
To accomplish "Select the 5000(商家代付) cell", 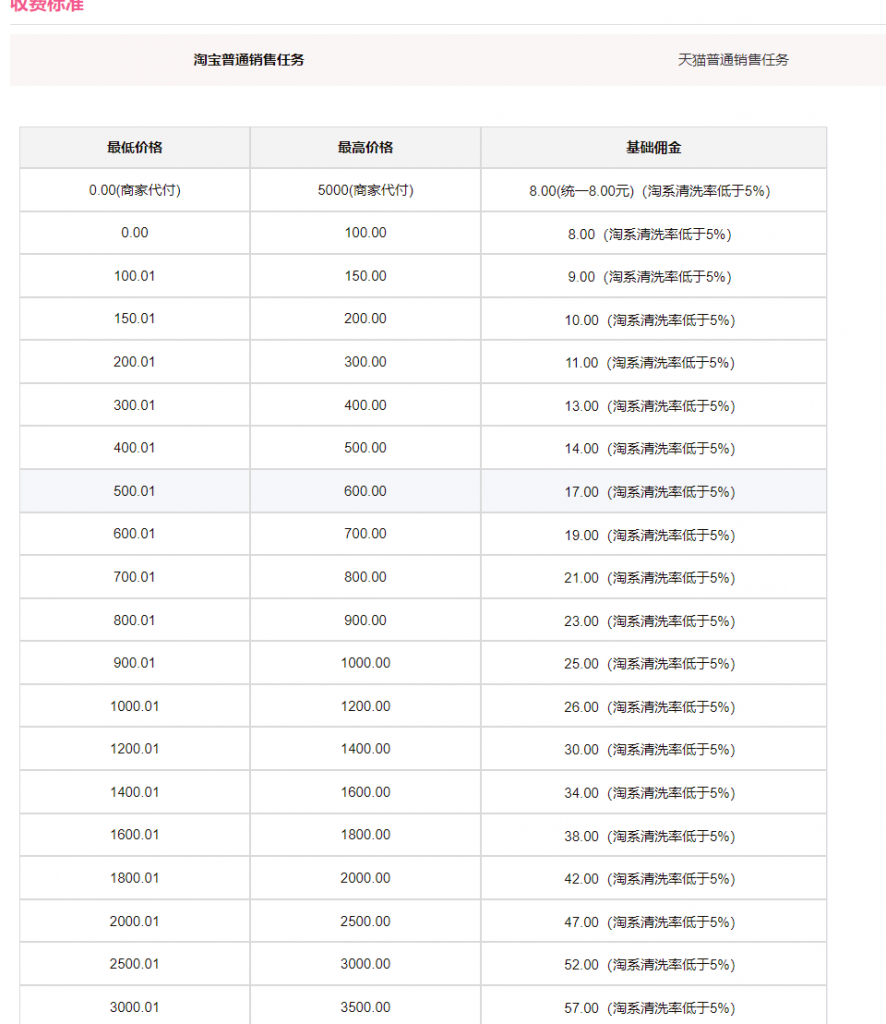I will coord(365,191).
